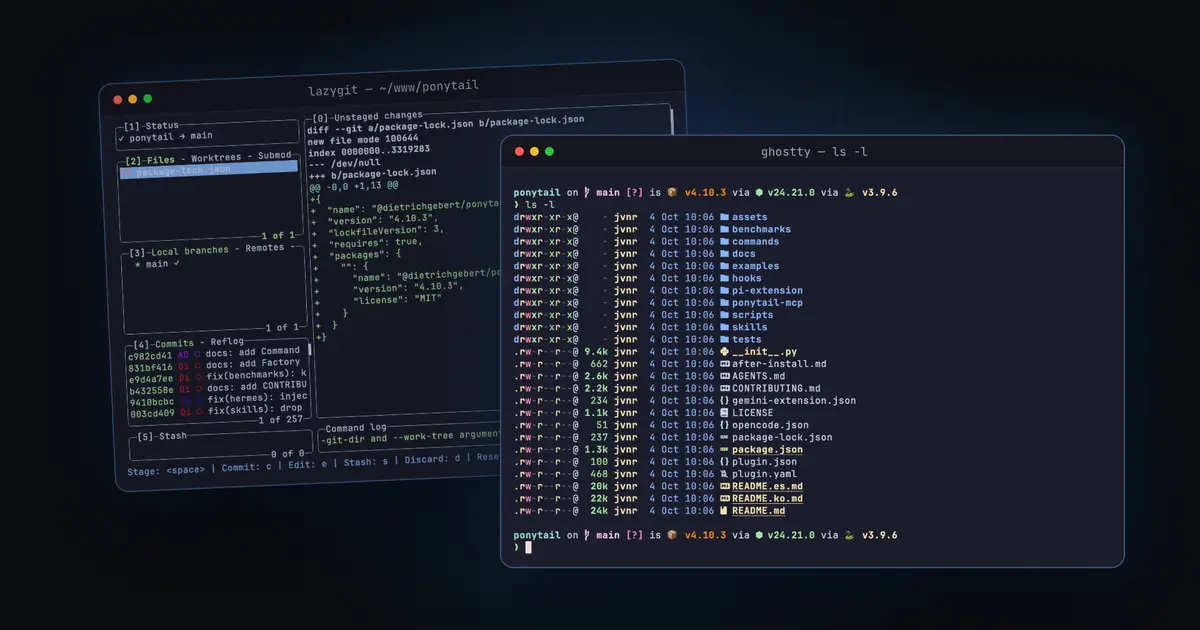Click the folder icon beside assets
Viewport: 1200px width, 630px height.
[x=724, y=217]
